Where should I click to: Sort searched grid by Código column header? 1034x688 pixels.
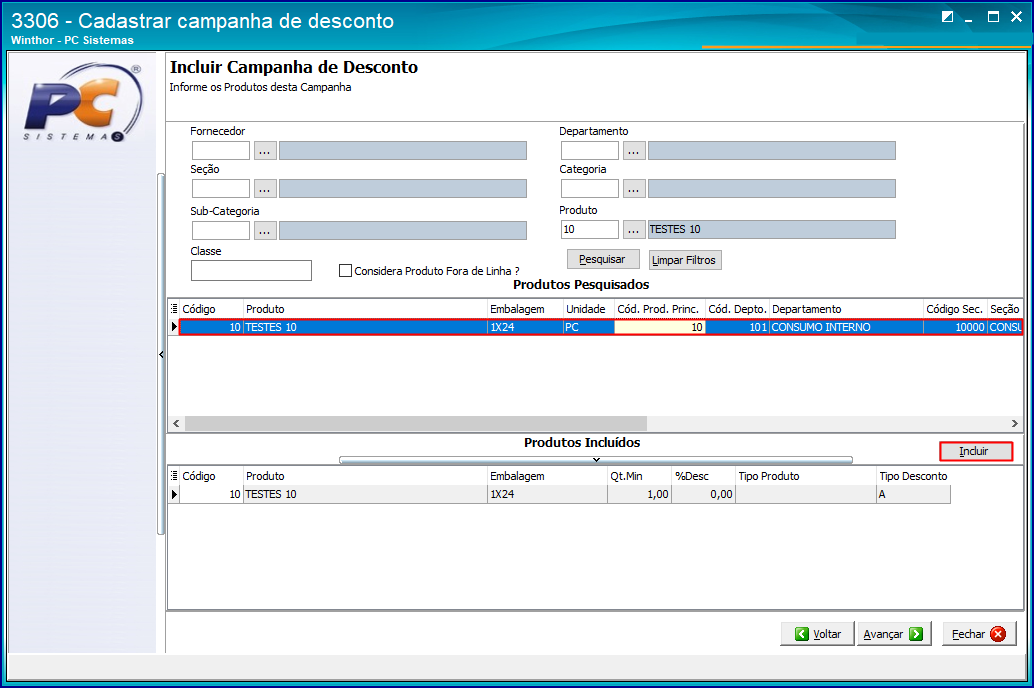211,309
